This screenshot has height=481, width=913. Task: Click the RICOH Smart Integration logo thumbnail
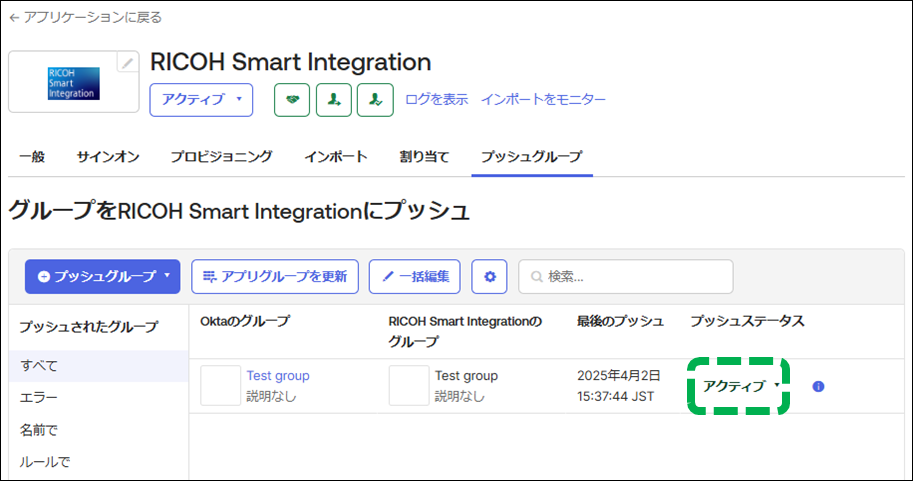[73, 83]
